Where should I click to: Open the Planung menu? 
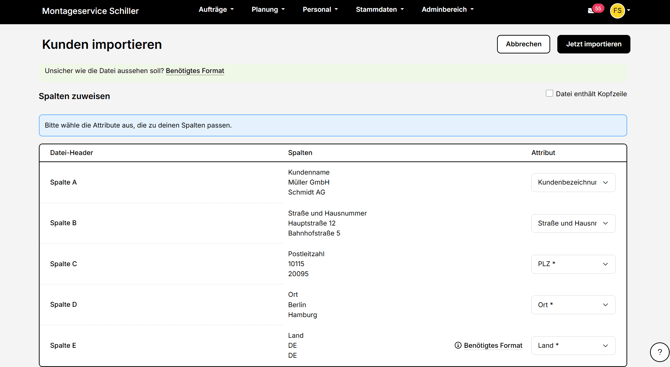(x=268, y=9)
